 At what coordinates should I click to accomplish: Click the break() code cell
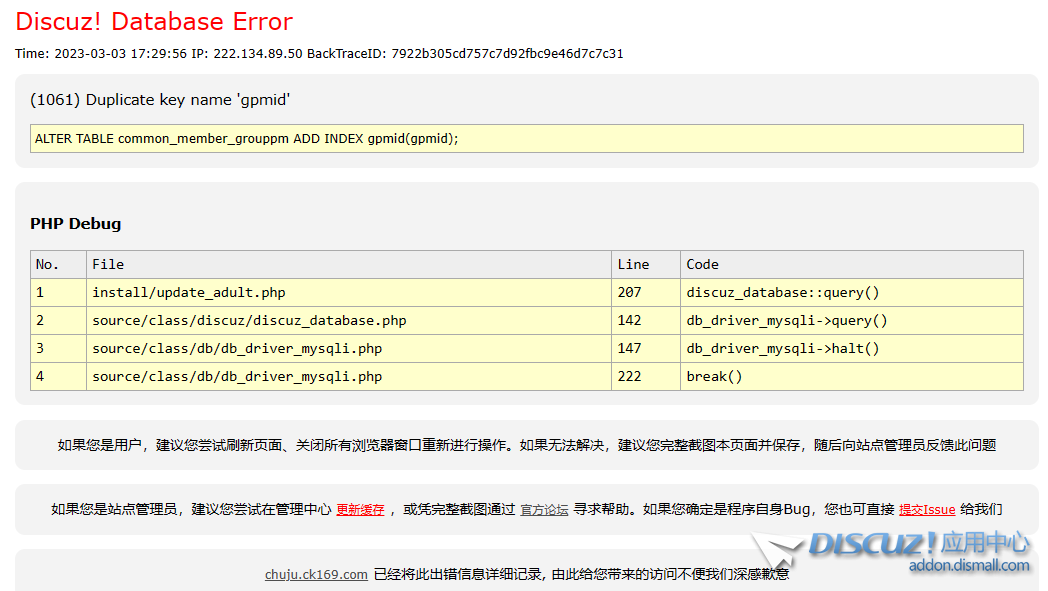715,377
